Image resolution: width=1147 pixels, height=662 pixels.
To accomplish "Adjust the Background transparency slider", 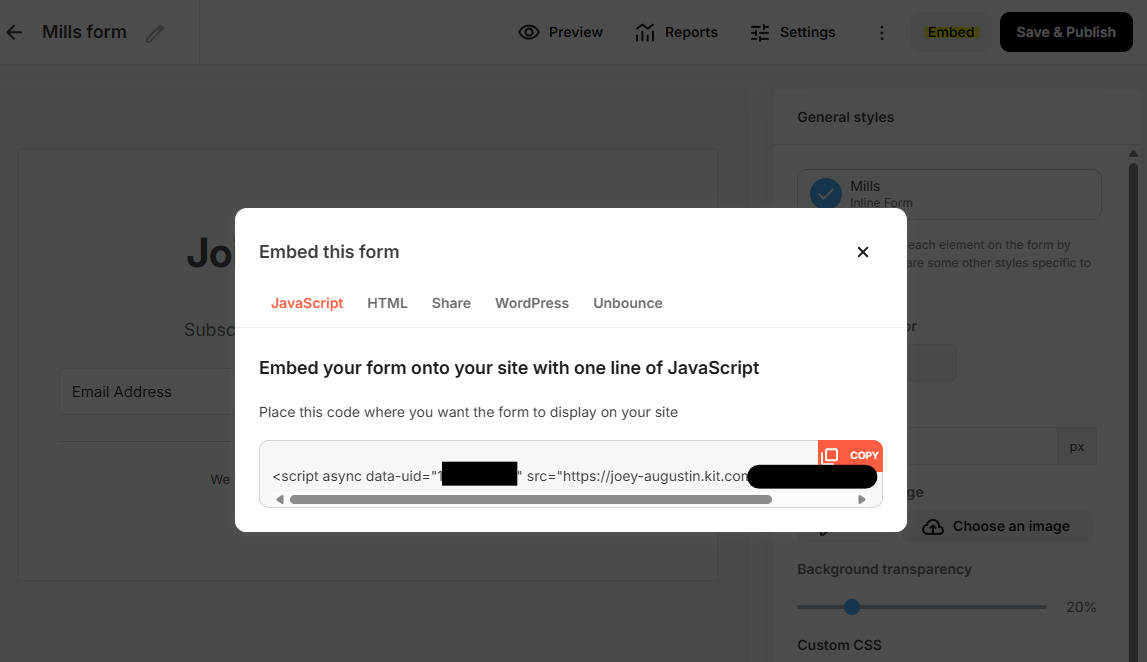I will coord(852,607).
